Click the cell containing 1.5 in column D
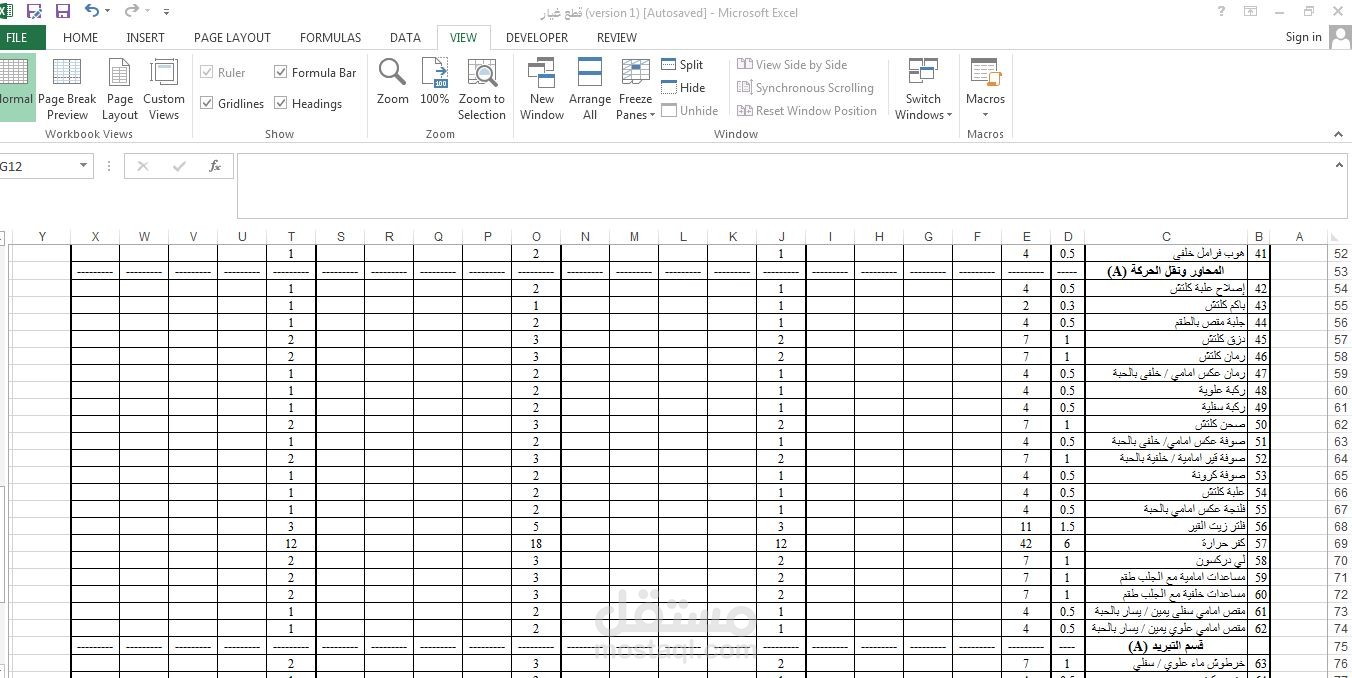The height and width of the screenshot is (678, 1352). [x=1067, y=526]
